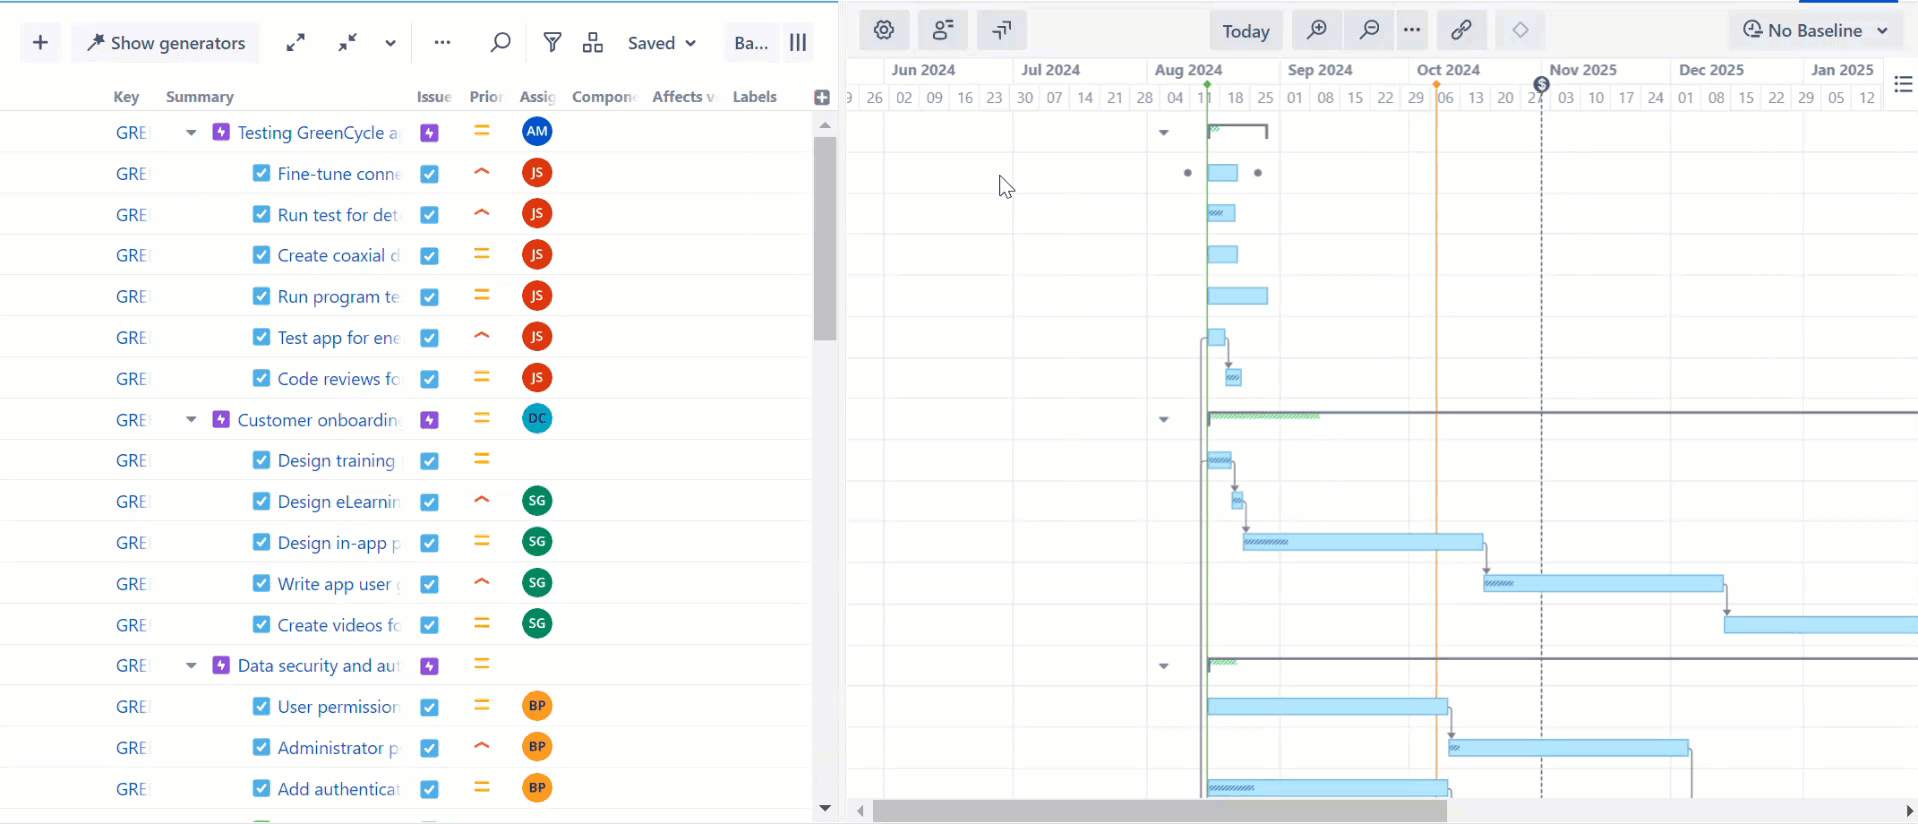Open the filter funnel icon
1918x824 pixels.
[552, 43]
